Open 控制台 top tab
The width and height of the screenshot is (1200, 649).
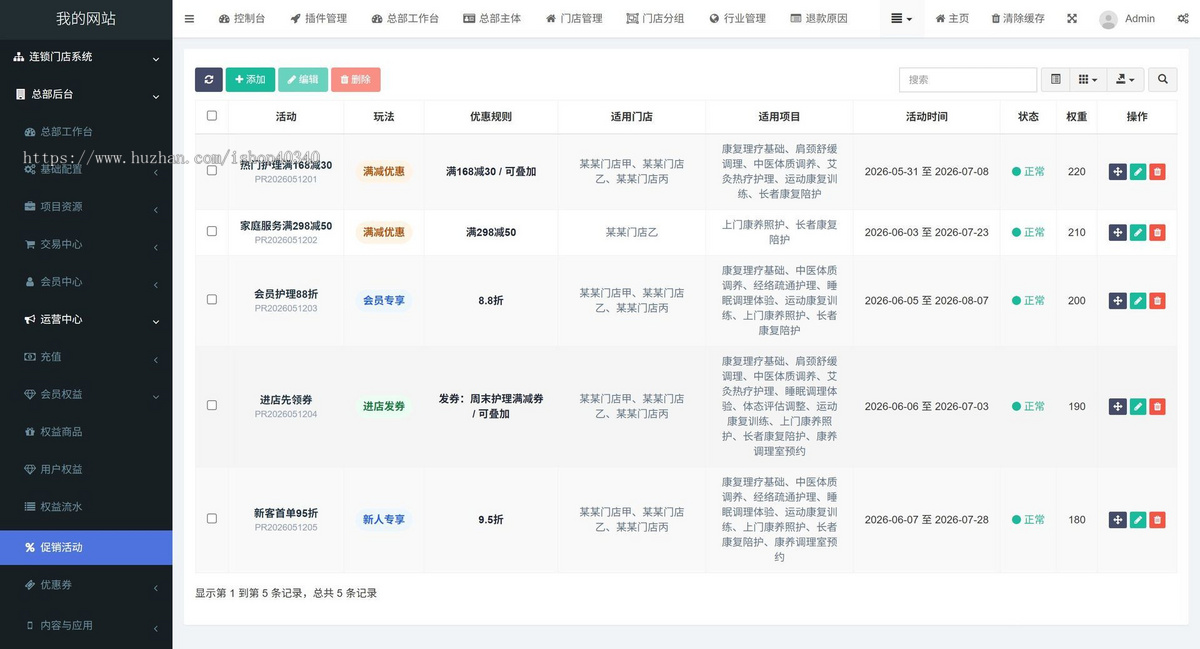coord(242,18)
